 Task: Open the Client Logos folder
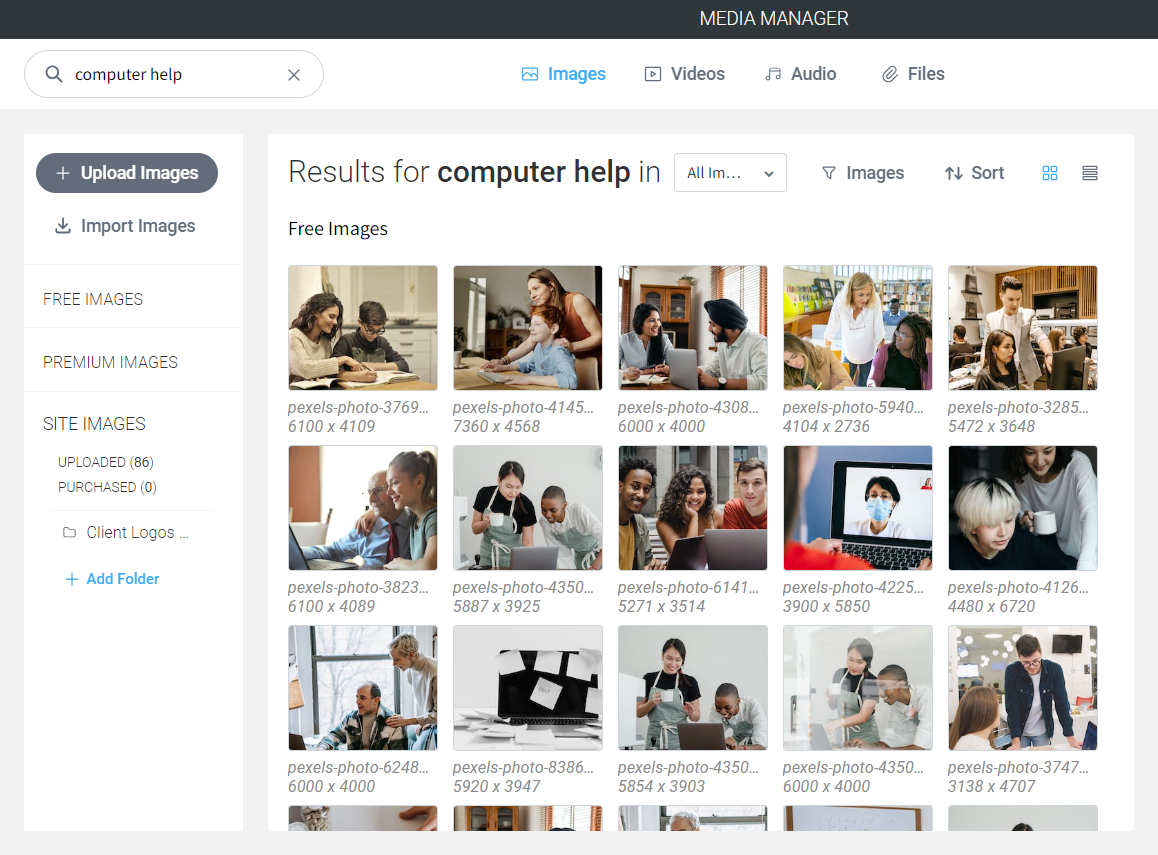[x=126, y=532]
